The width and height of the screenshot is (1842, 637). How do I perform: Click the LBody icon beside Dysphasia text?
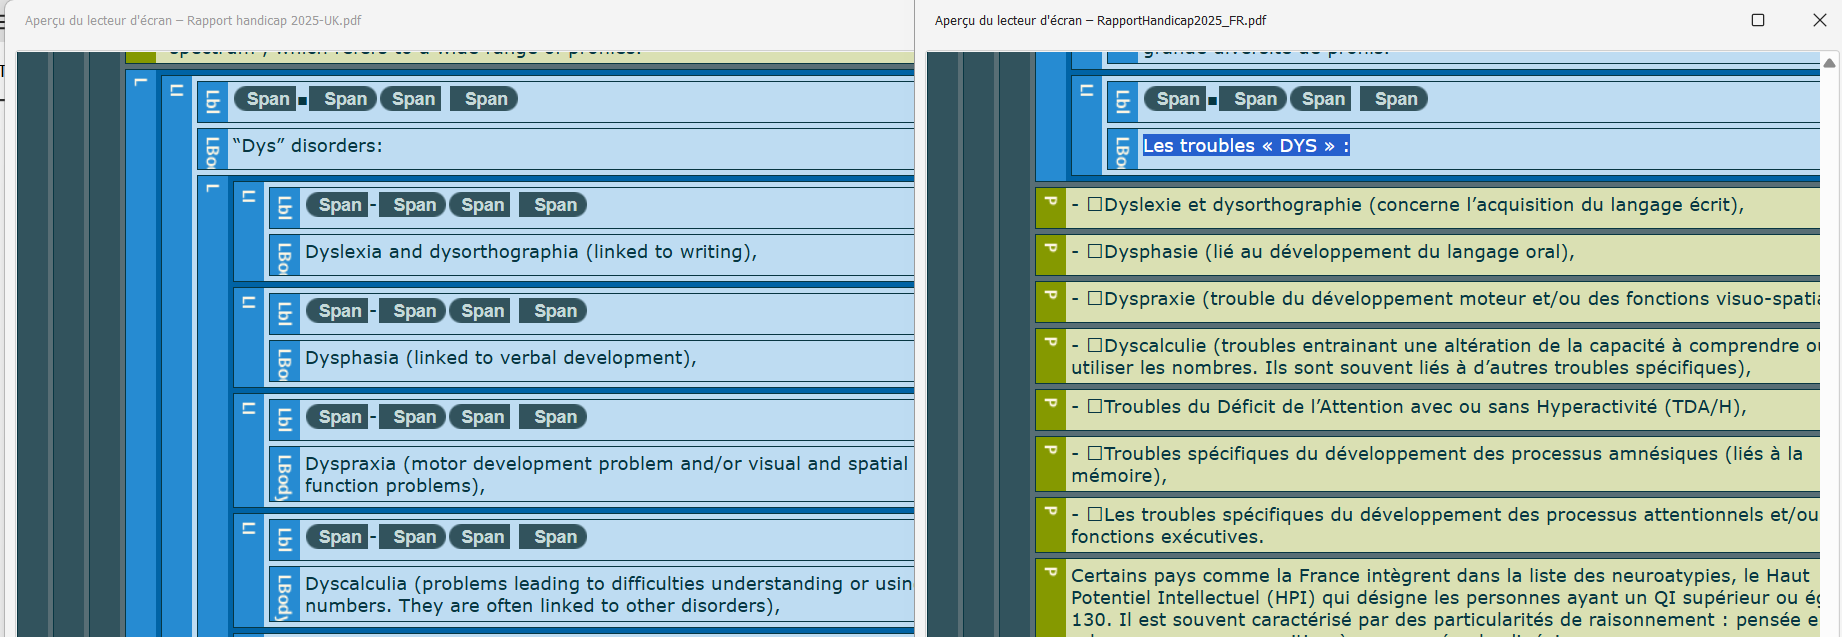pos(284,362)
